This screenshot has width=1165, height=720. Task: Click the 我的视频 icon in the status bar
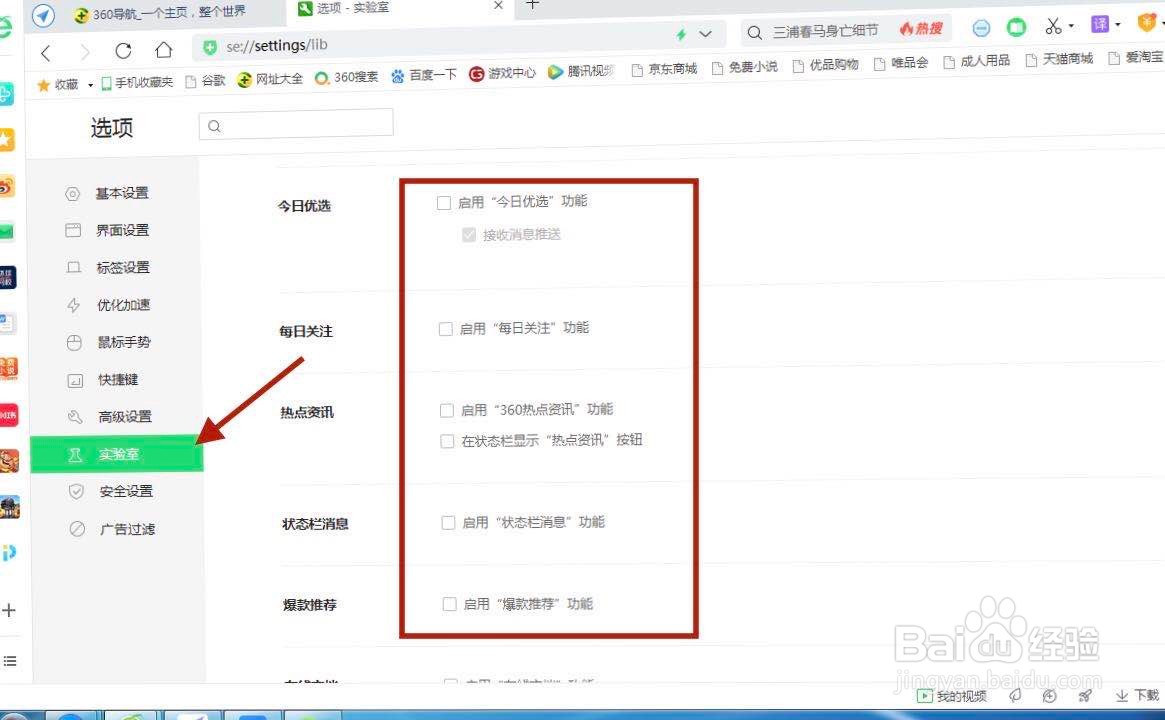[x=949, y=696]
